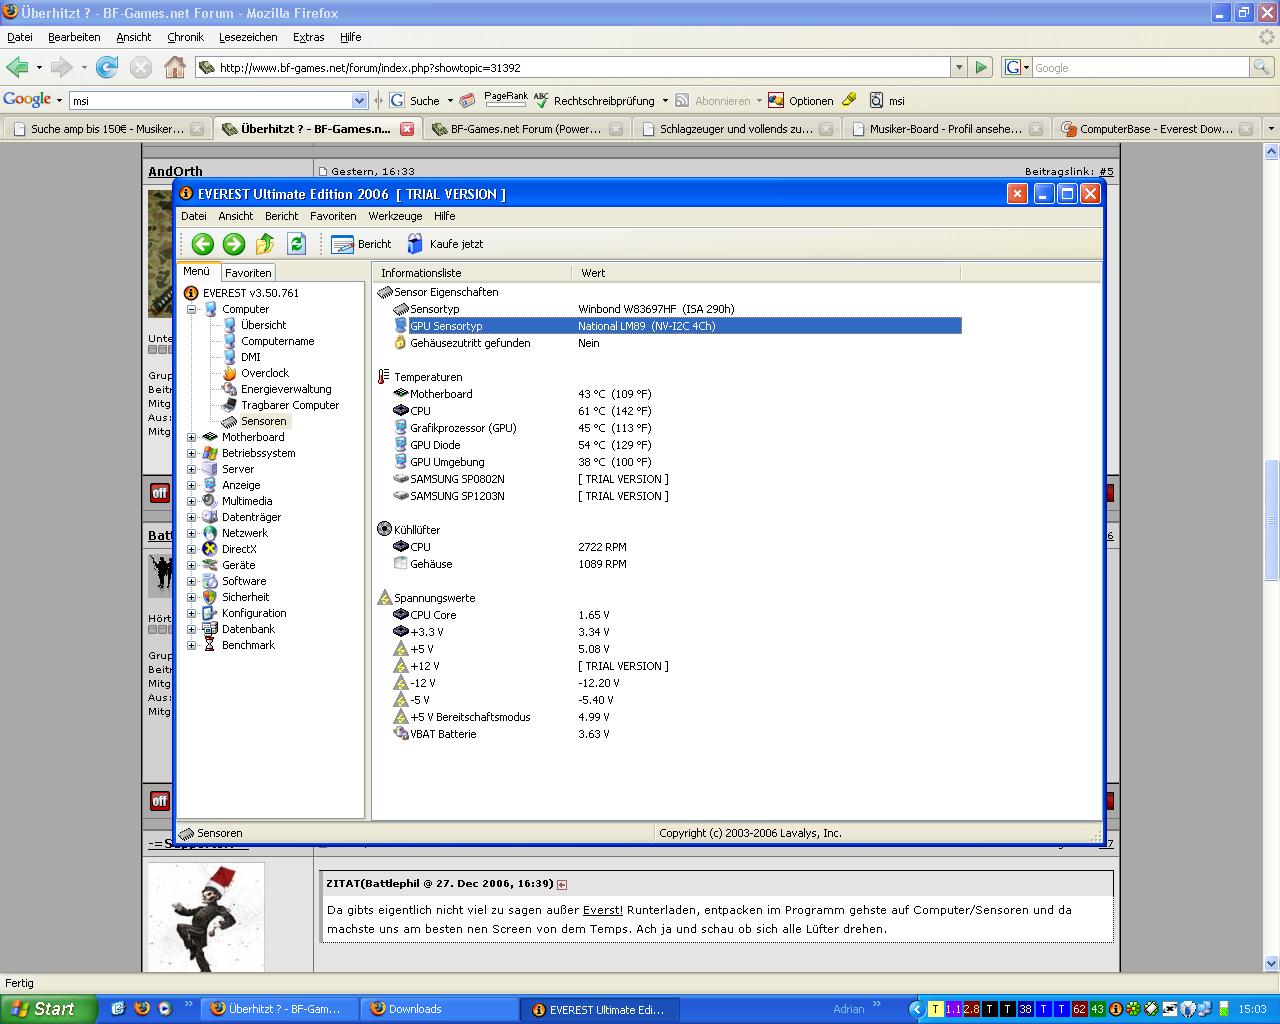Screen dimensions: 1280x1024
Task: Collapse the Computer tree node
Action: [192, 309]
